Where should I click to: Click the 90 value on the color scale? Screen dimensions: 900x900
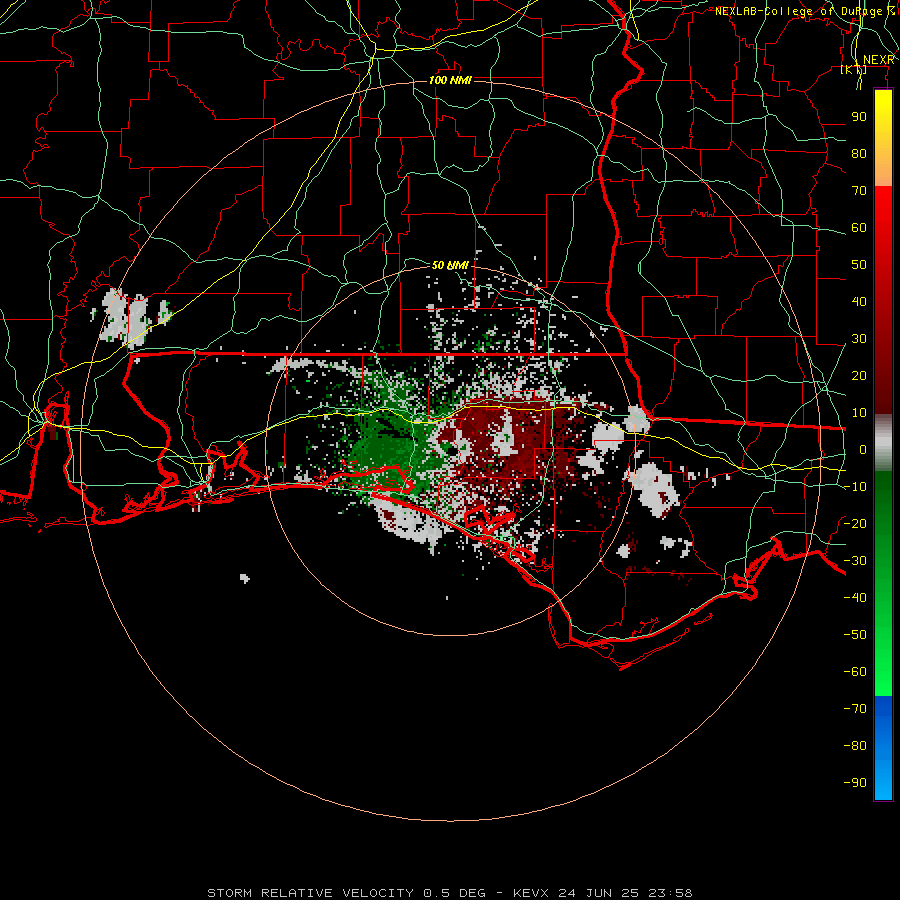(x=859, y=117)
